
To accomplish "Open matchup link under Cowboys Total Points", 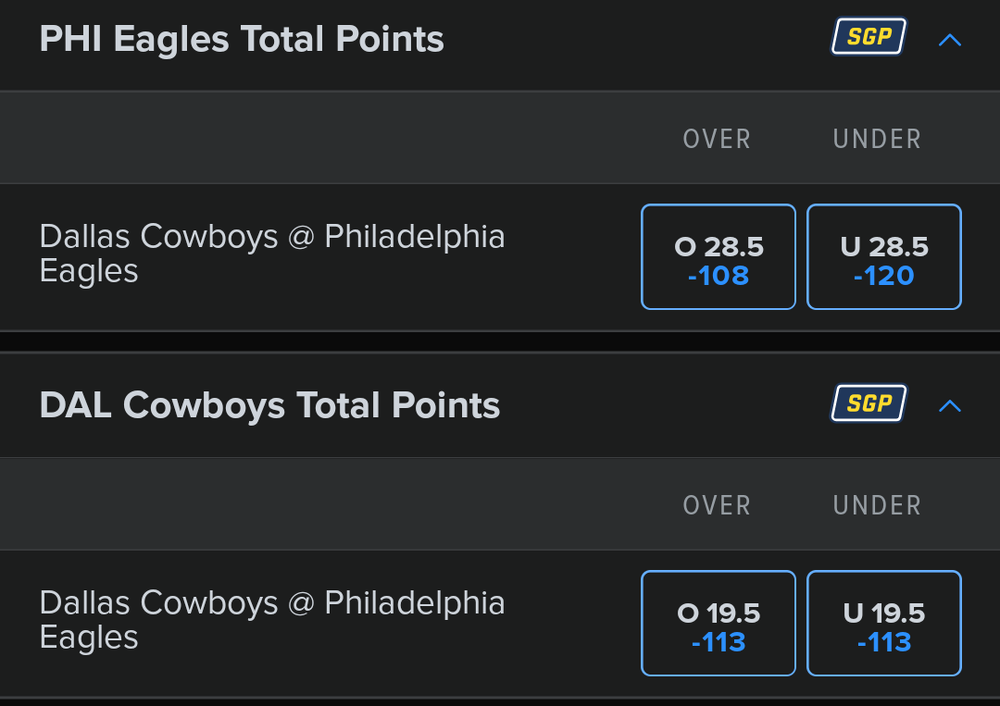I will pos(271,620).
